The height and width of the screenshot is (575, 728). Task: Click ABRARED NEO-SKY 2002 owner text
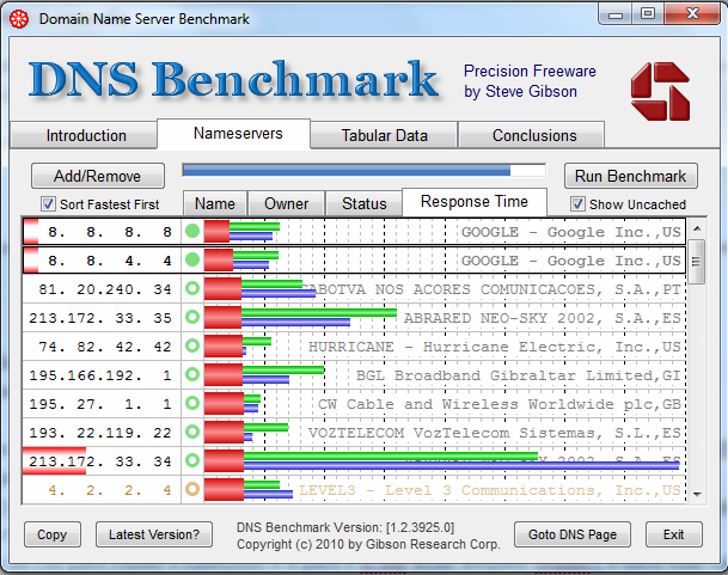[542, 318]
